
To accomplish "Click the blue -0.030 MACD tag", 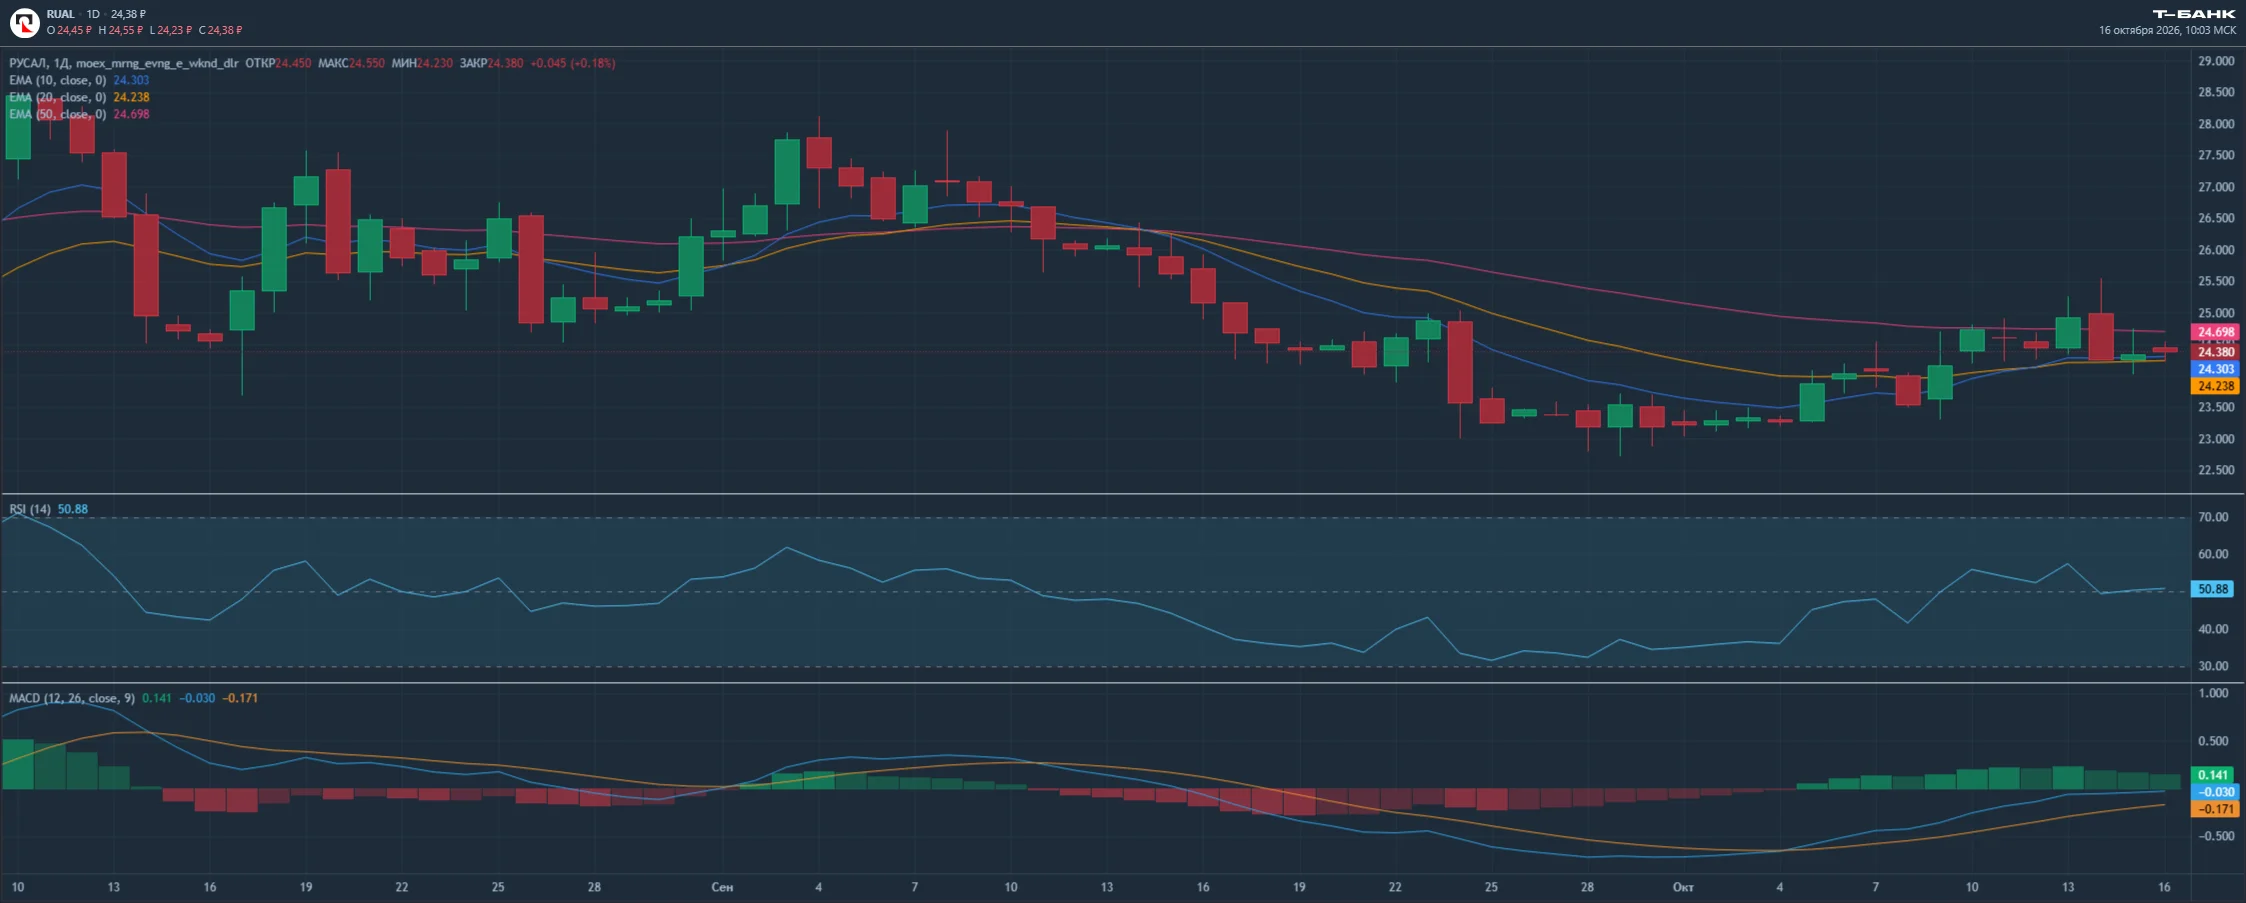I will [x=2215, y=792].
